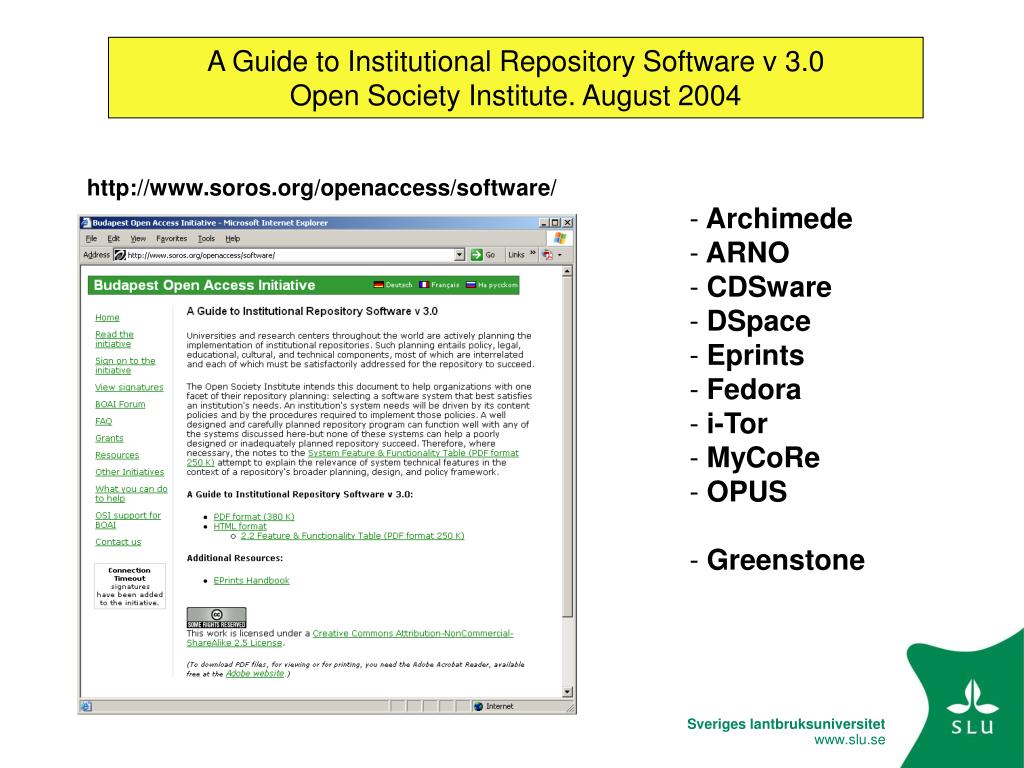Open Contact us link
This screenshot has width=1024, height=768.
click(118, 542)
